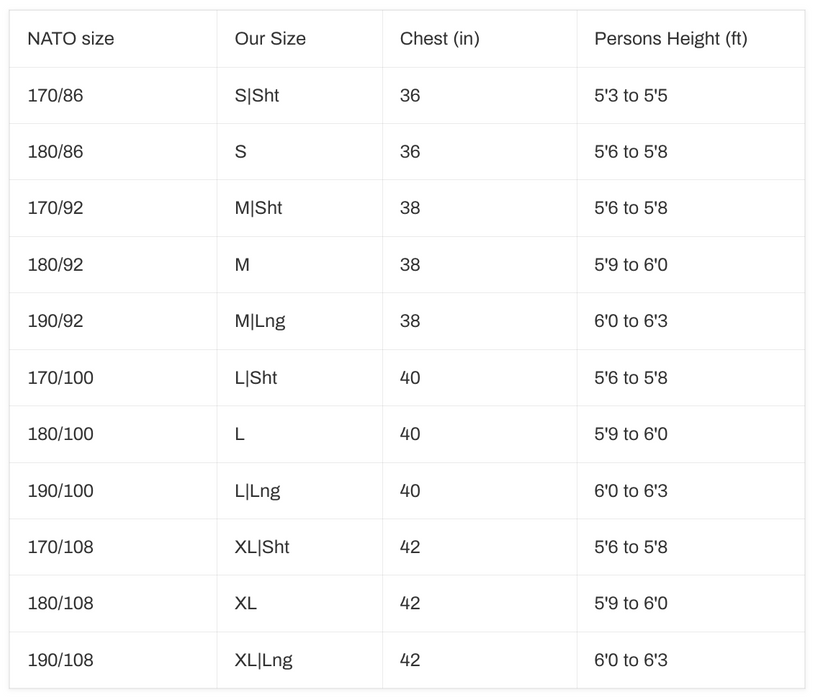
Task: Click the L|Lng size cell
Action: 257,491
